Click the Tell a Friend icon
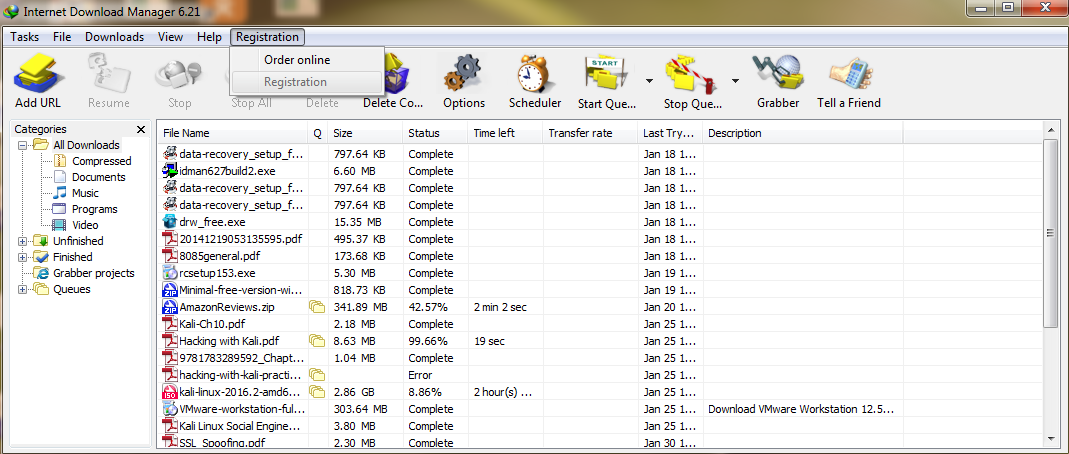Image resolution: width=1069 pixels, height=454 pixels. pyautogui.click(x=849, y=74)
